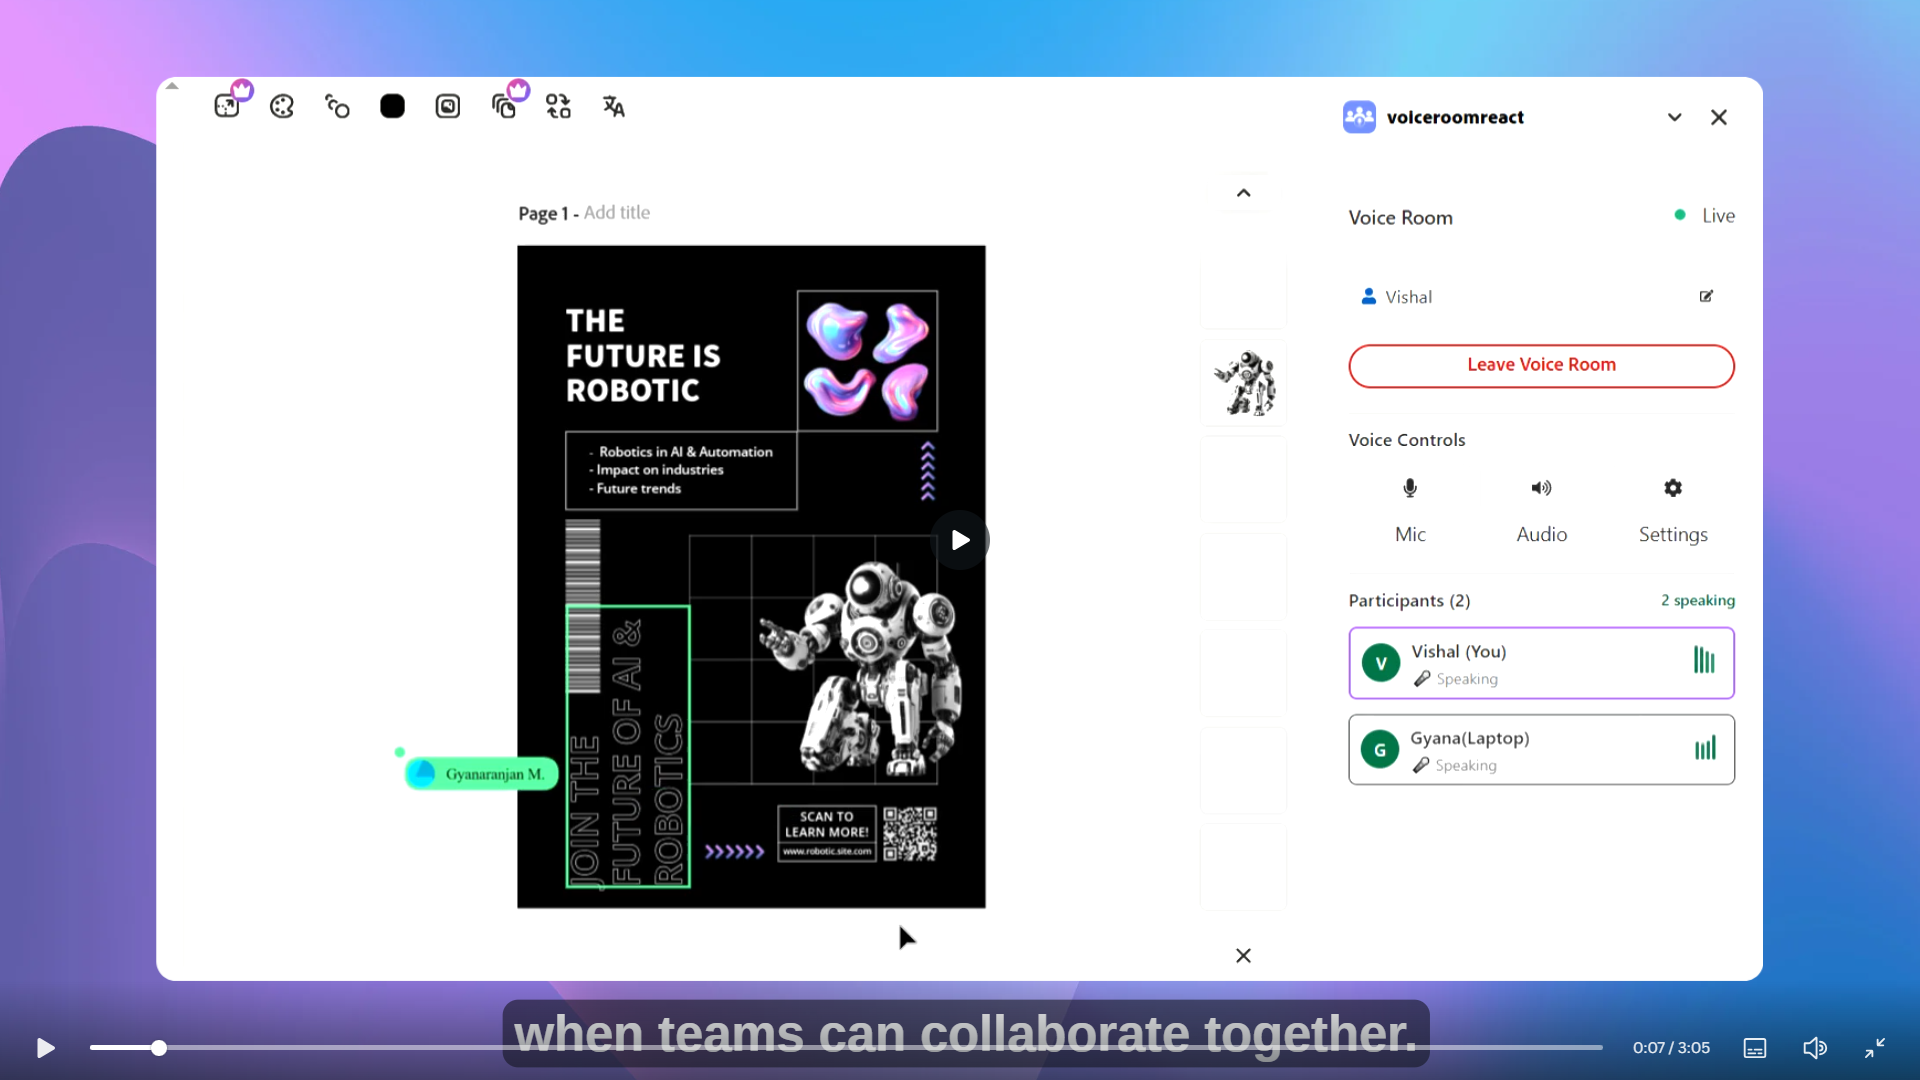Select the robot page thumbnail
1920x1080 pixels.
pos(1243,383)
